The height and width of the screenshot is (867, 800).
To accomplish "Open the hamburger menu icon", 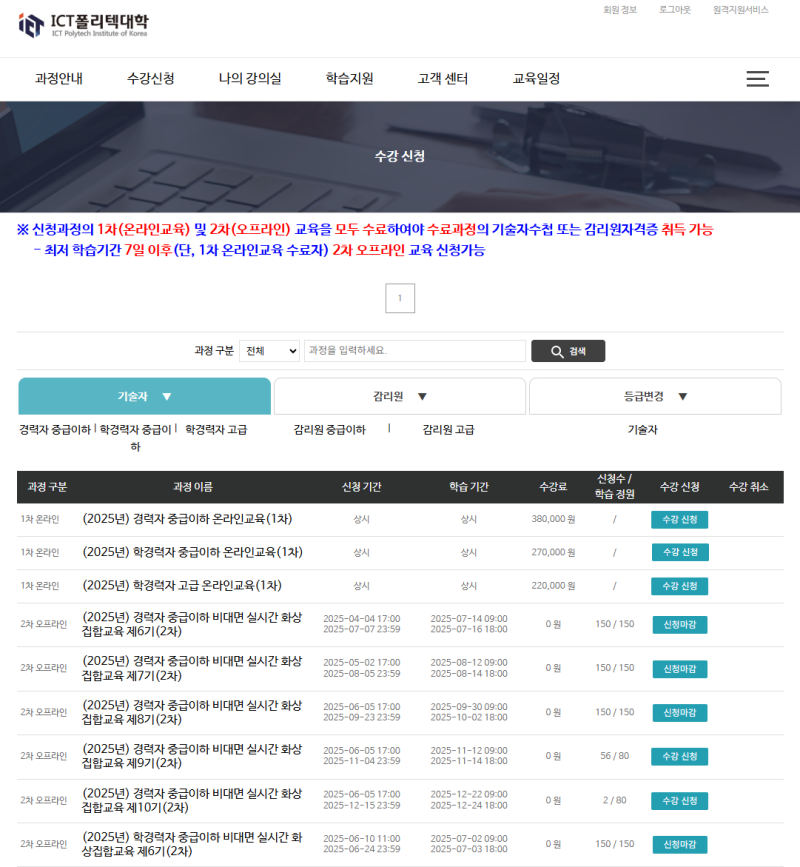I will [757, 80].
